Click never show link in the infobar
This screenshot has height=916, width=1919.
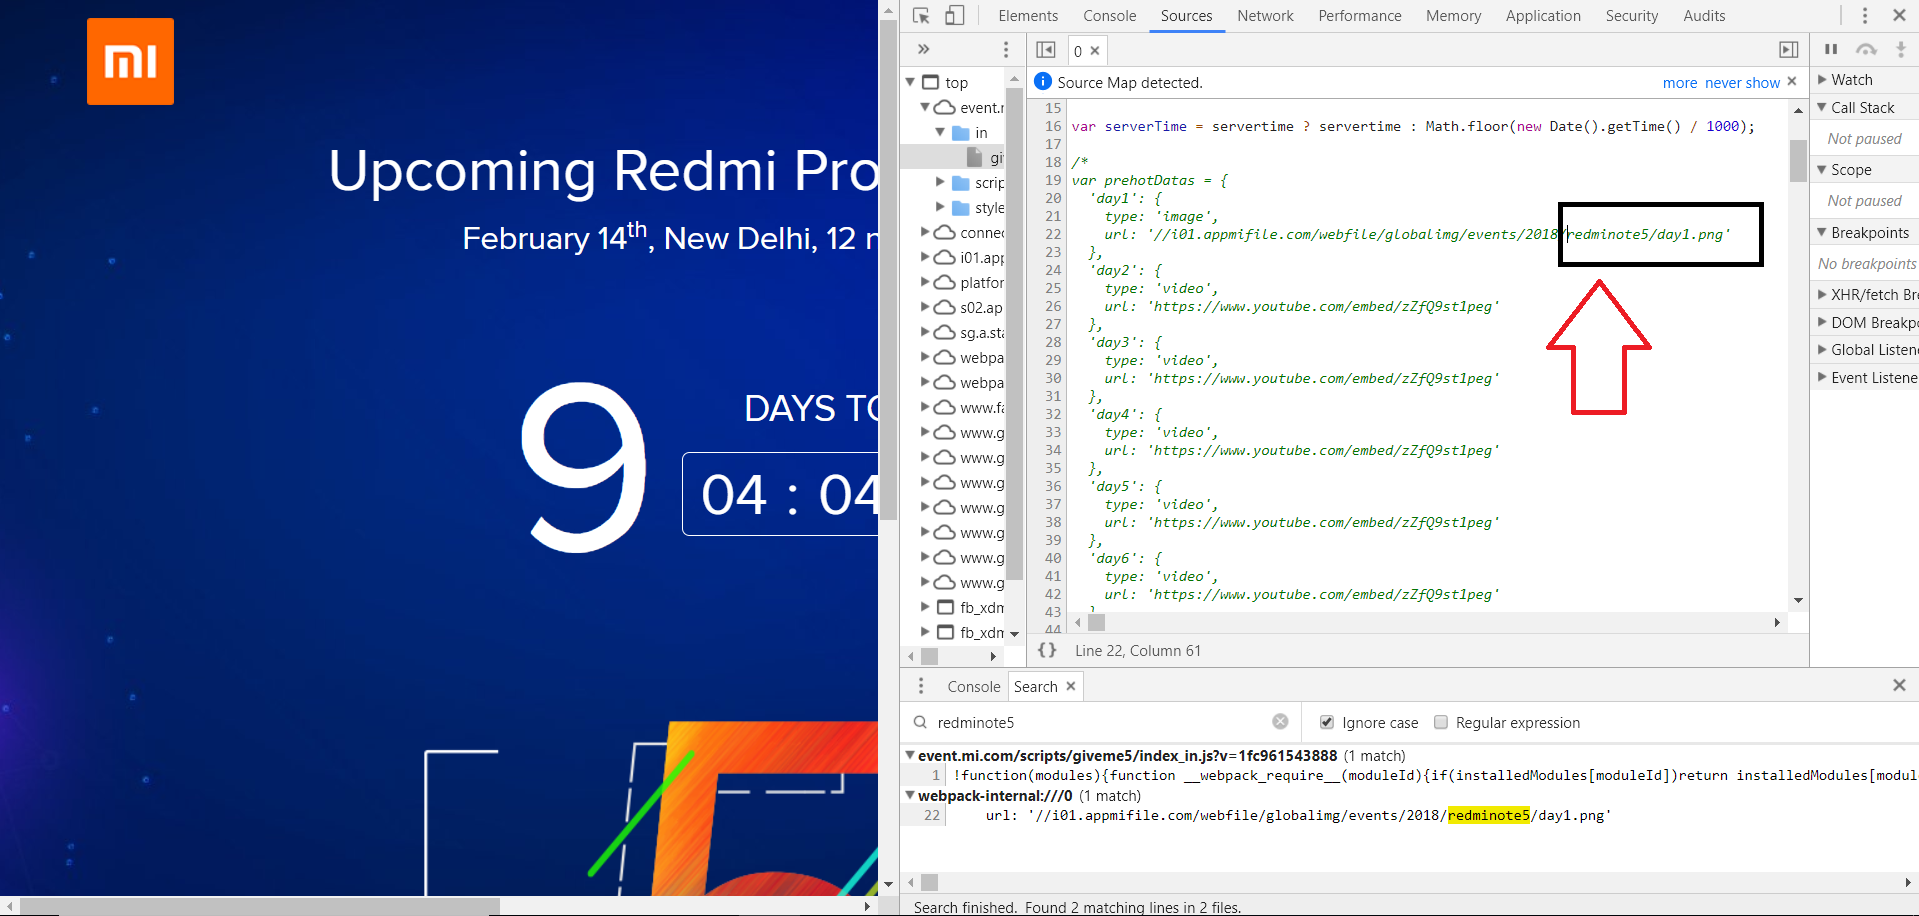click(x=1742, y=83)
